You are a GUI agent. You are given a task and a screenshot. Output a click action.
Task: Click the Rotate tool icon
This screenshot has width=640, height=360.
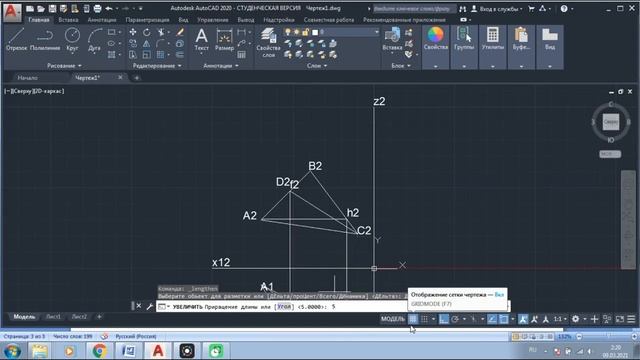click(x=147, y=32)
